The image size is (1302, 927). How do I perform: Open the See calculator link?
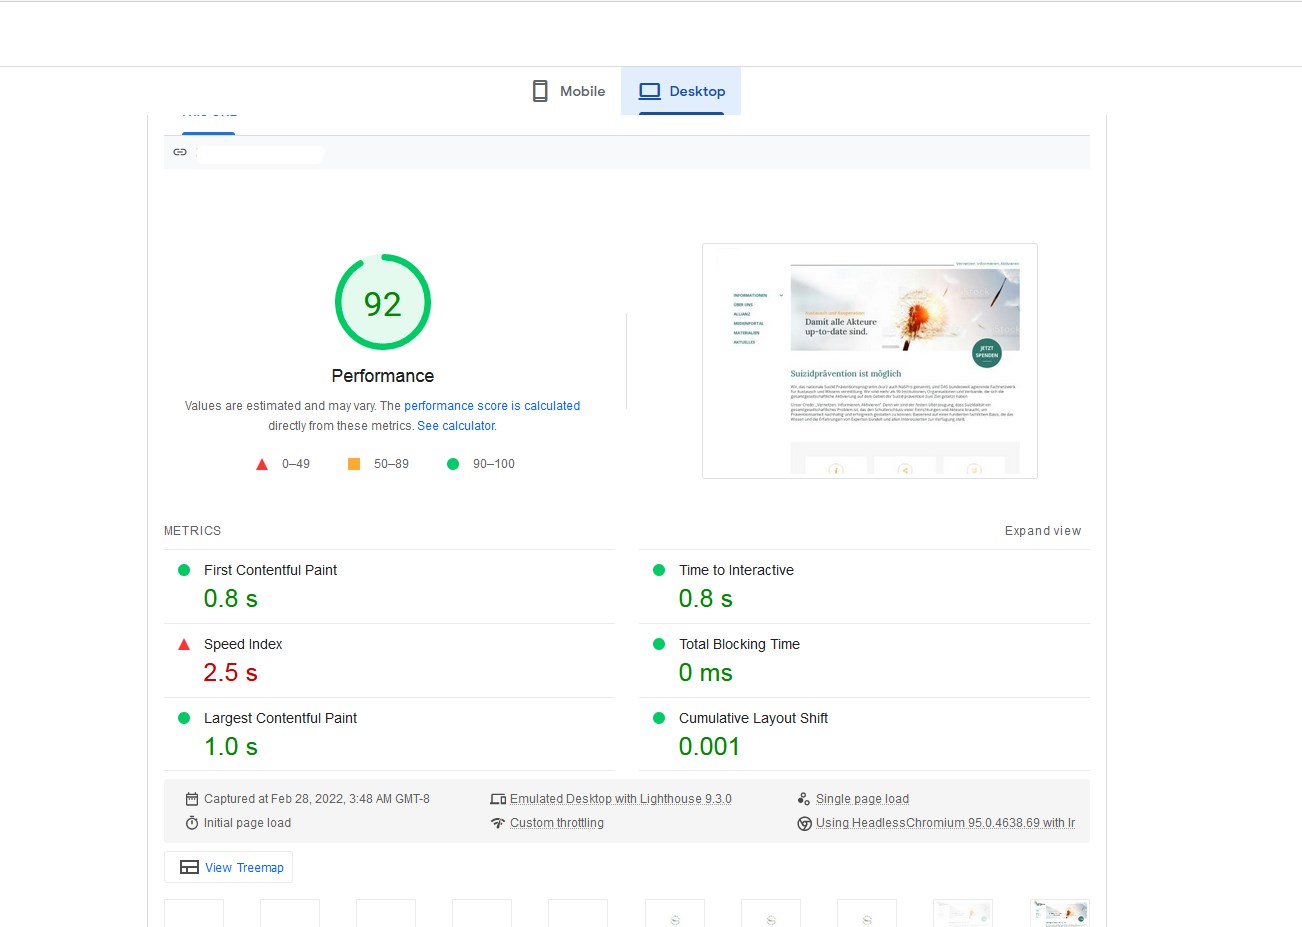pyautogui.click(x=456, y=426)
